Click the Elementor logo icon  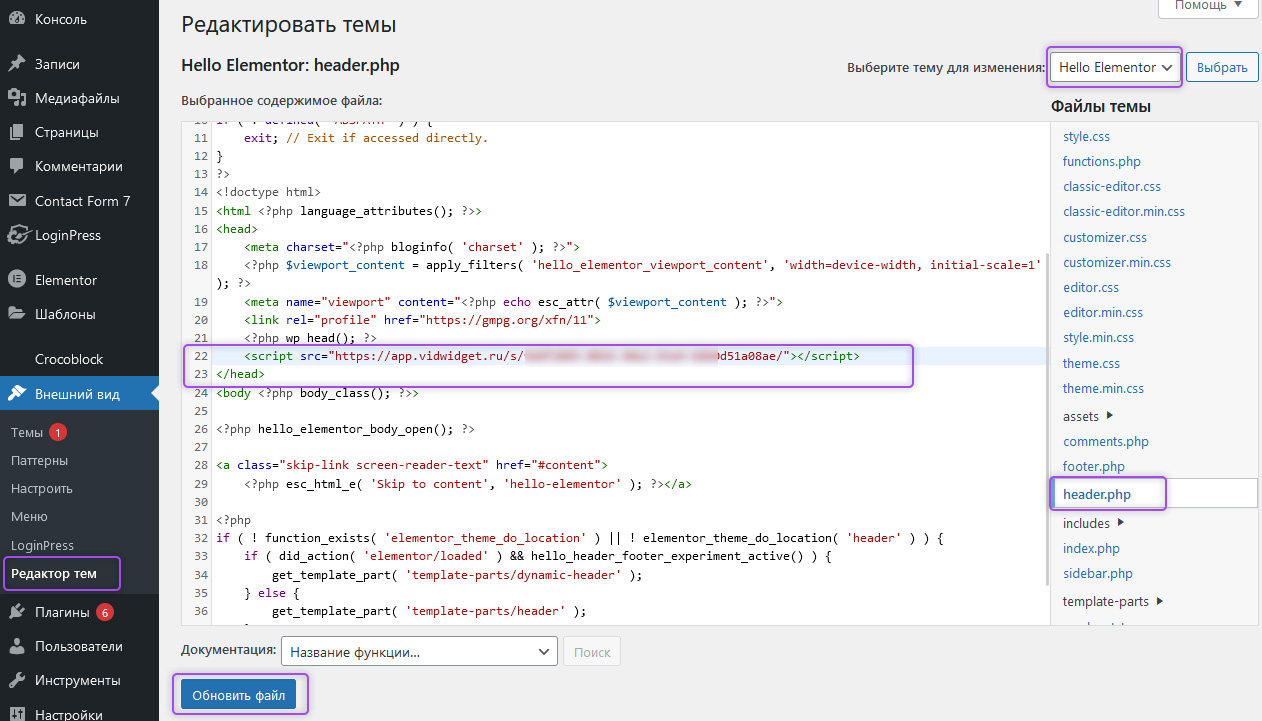pyautogui.click(x=17, y=280)
